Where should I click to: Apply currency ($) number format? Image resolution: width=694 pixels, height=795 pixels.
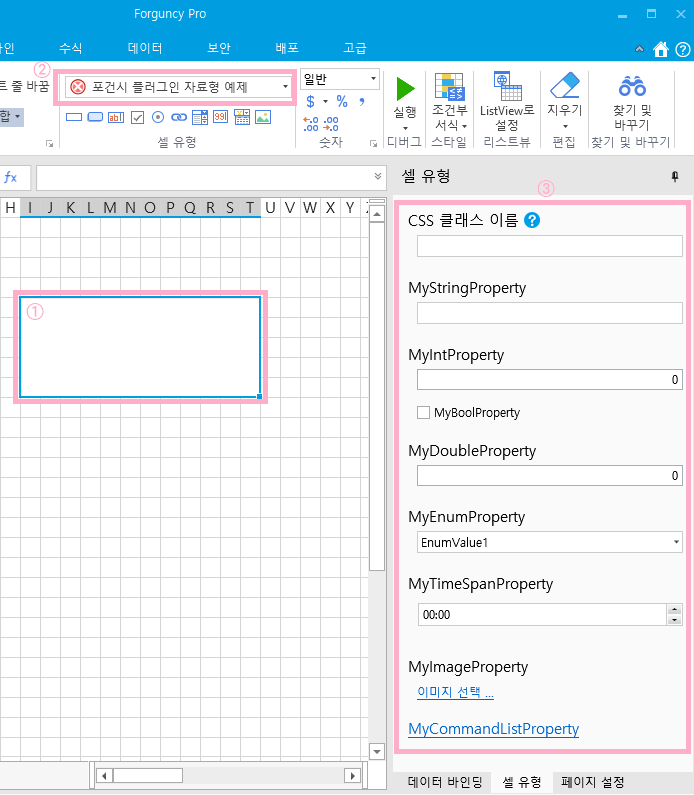311,102
